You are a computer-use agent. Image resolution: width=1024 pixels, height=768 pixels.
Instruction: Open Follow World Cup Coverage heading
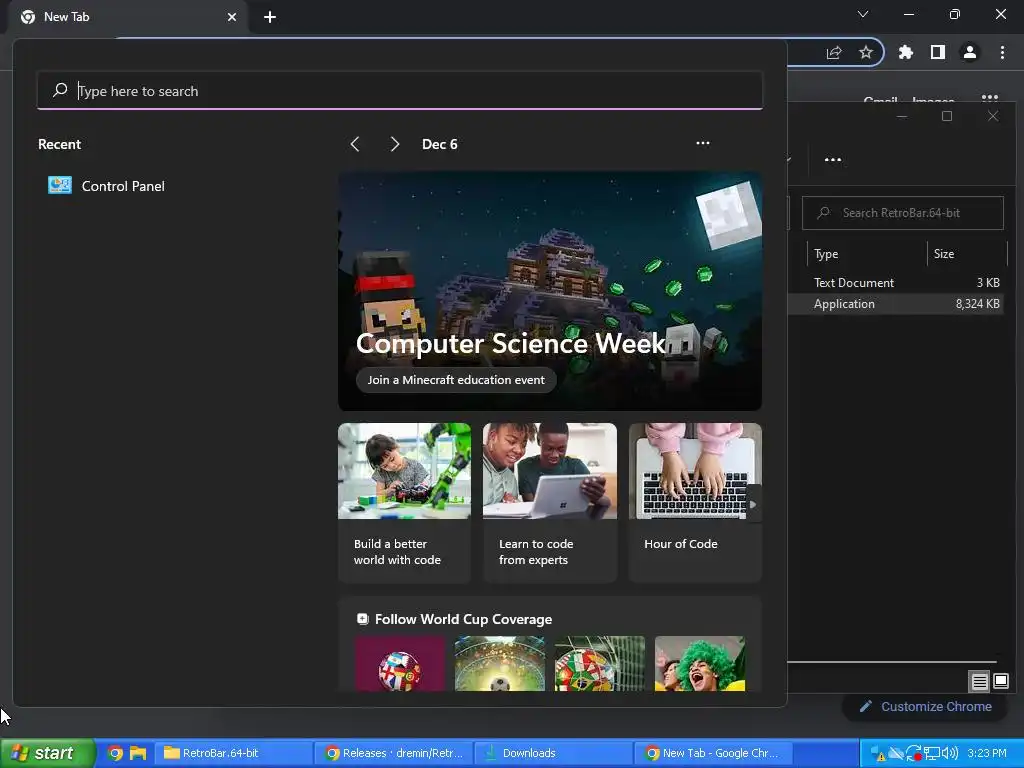click(463, 619)
